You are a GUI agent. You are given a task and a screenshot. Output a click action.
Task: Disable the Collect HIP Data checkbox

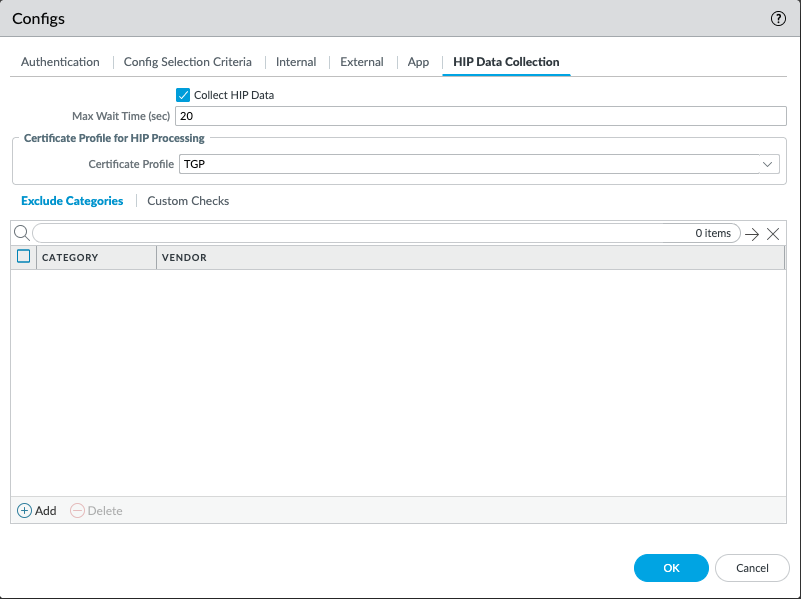pyautogui.click(x=182, y=94)
